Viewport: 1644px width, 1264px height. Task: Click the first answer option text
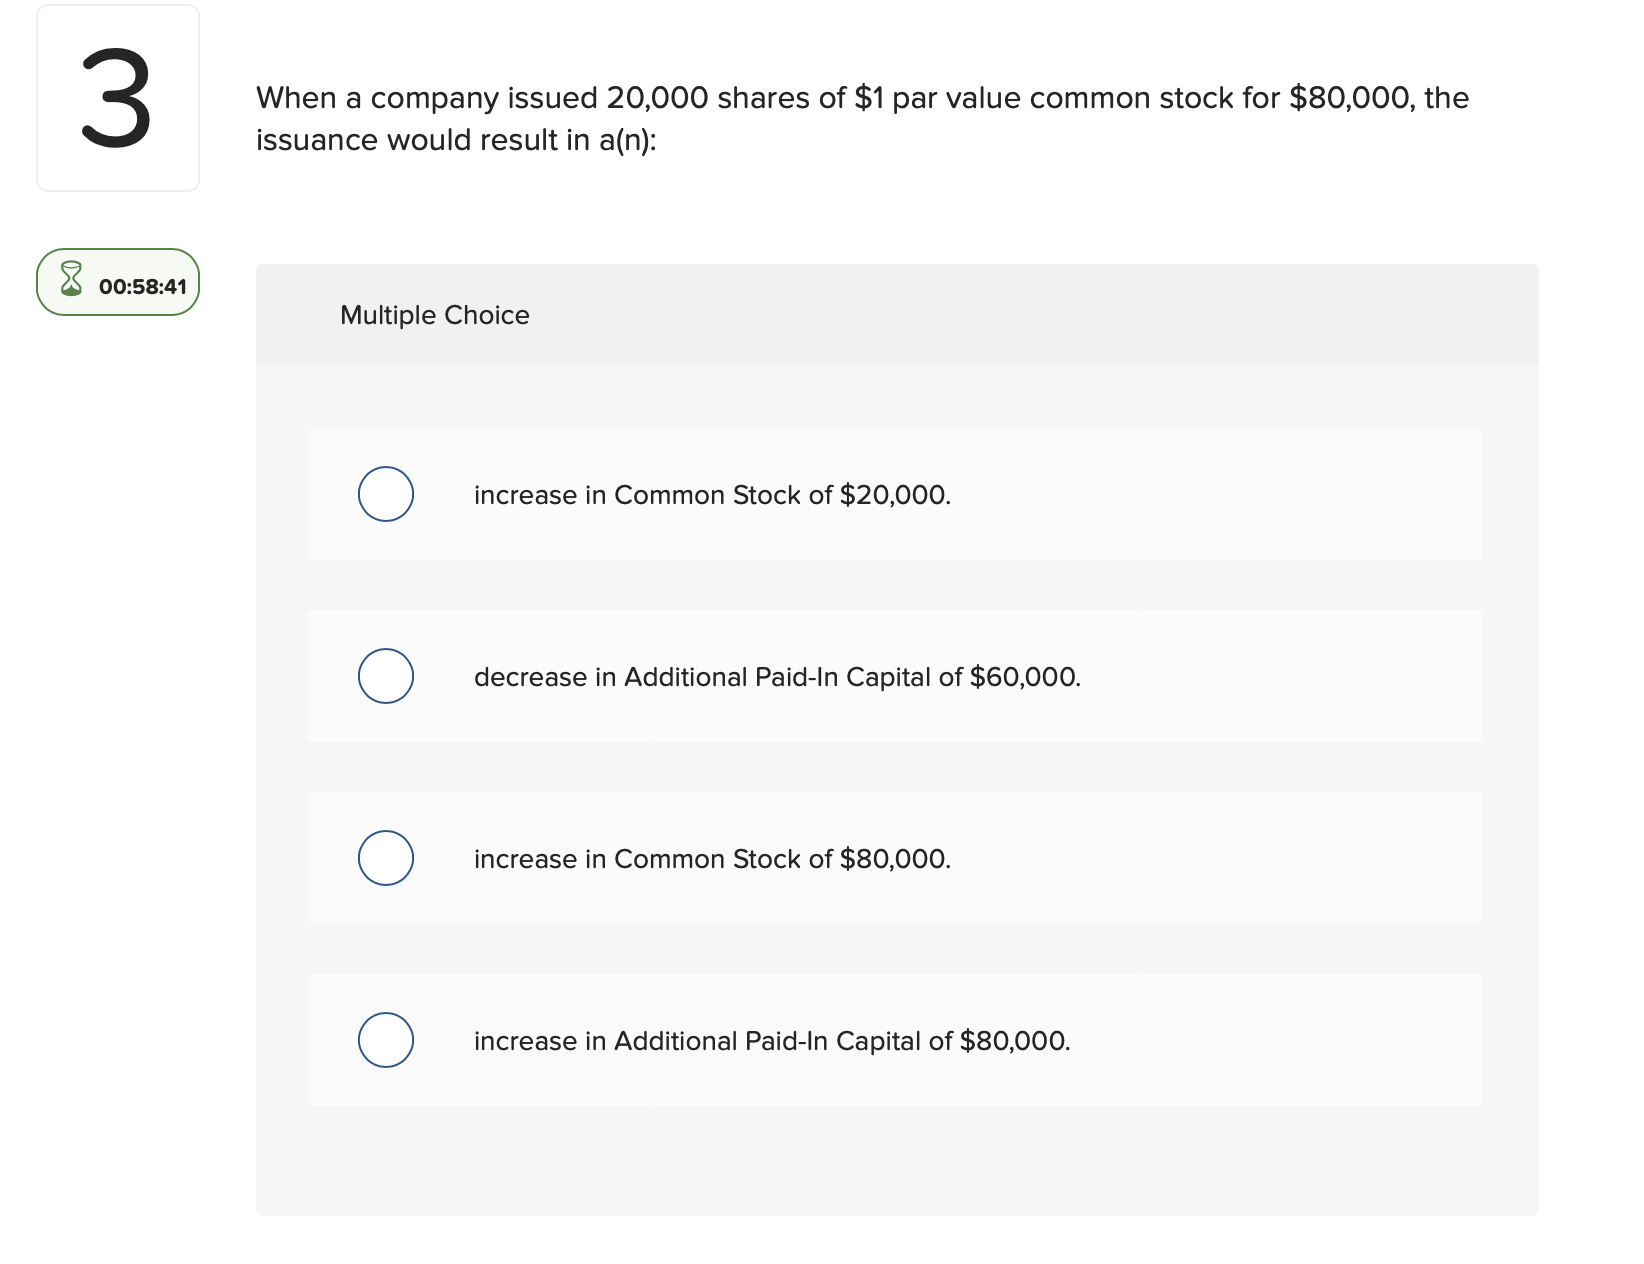[712, 494]
